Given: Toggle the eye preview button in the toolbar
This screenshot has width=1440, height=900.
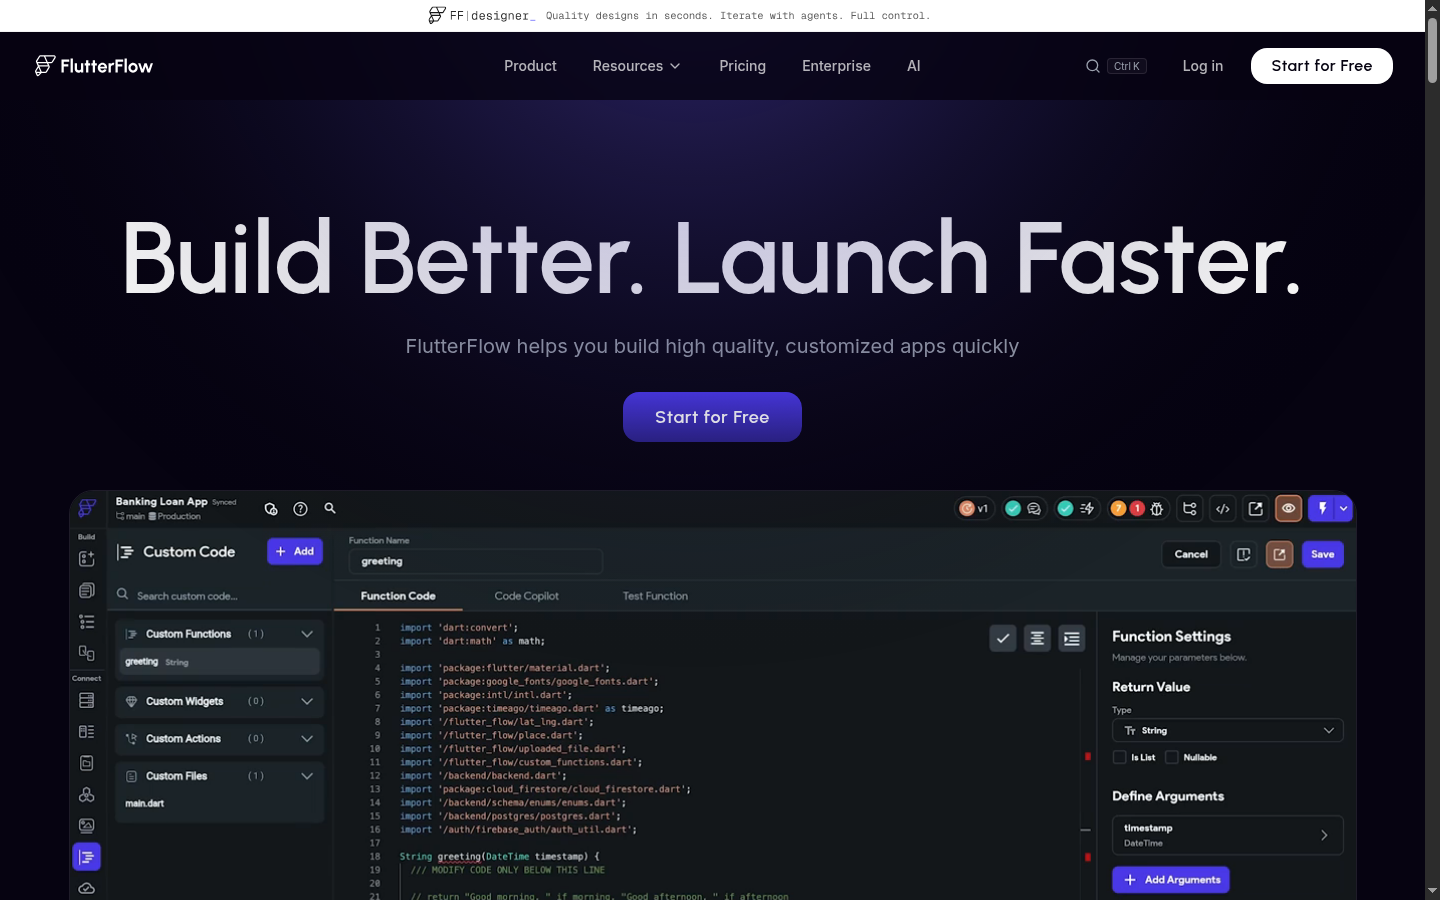Looking at the screenshot, I should click(1289, 509).
